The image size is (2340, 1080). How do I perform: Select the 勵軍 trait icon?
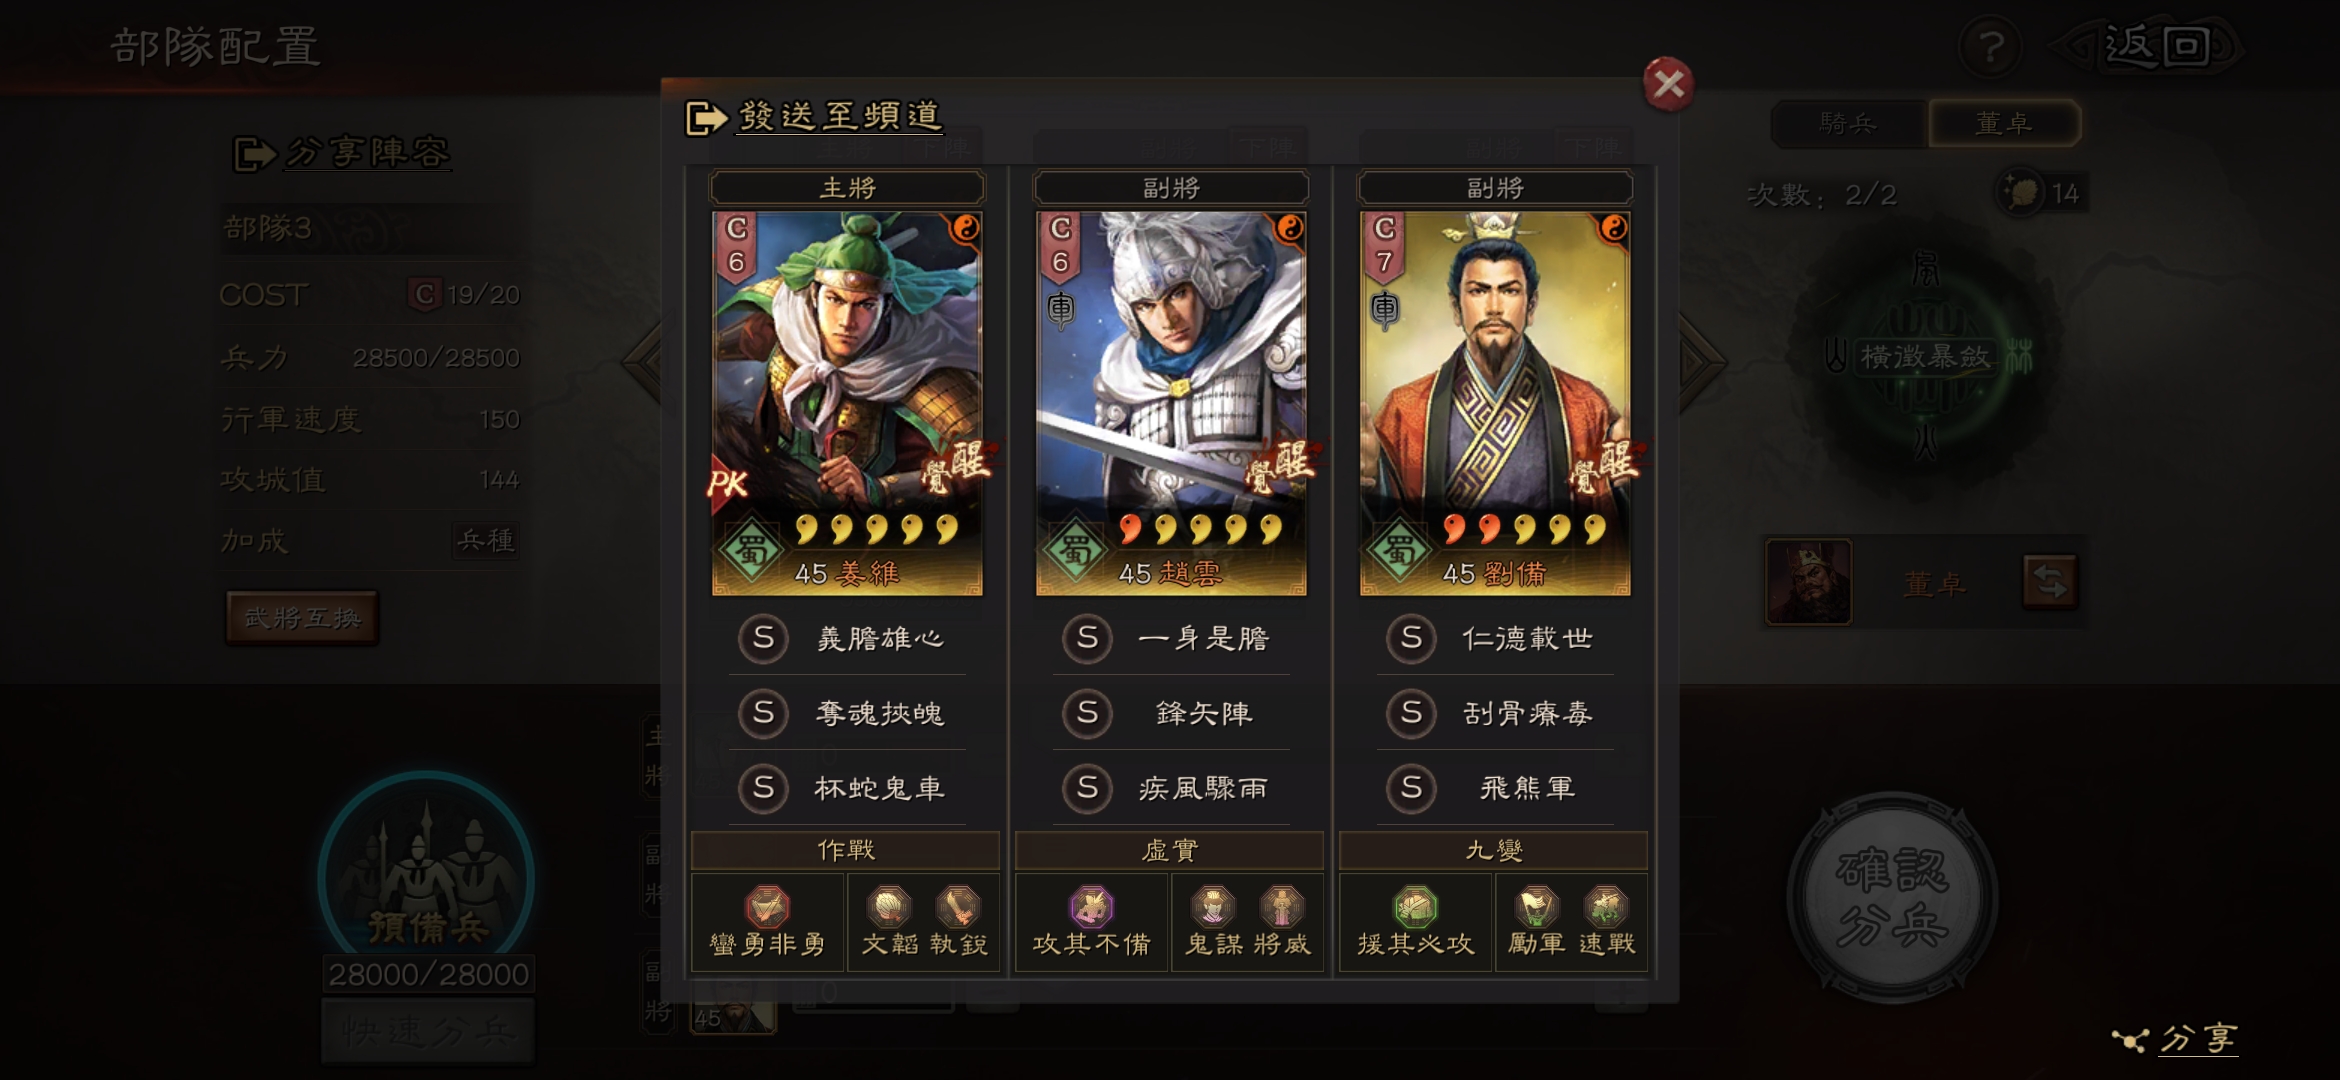(x=1536, y=907)
